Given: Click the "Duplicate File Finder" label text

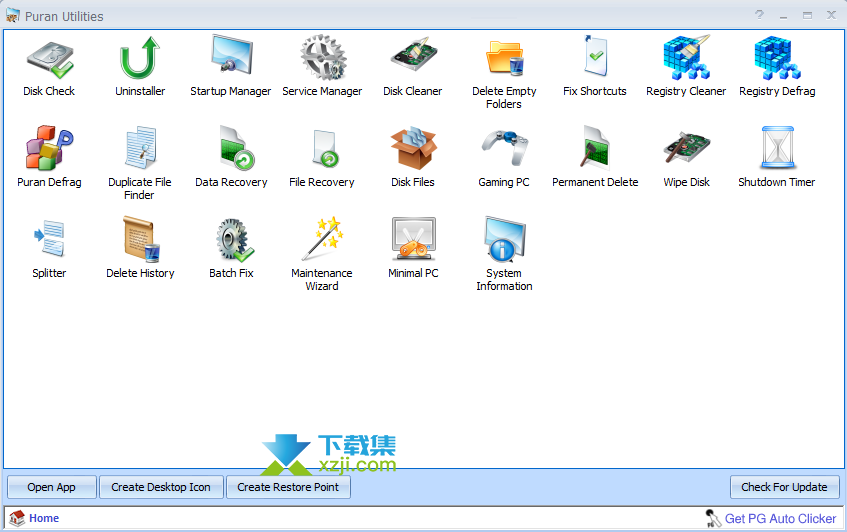Looking at the screenshot, I should click(139, 188).
